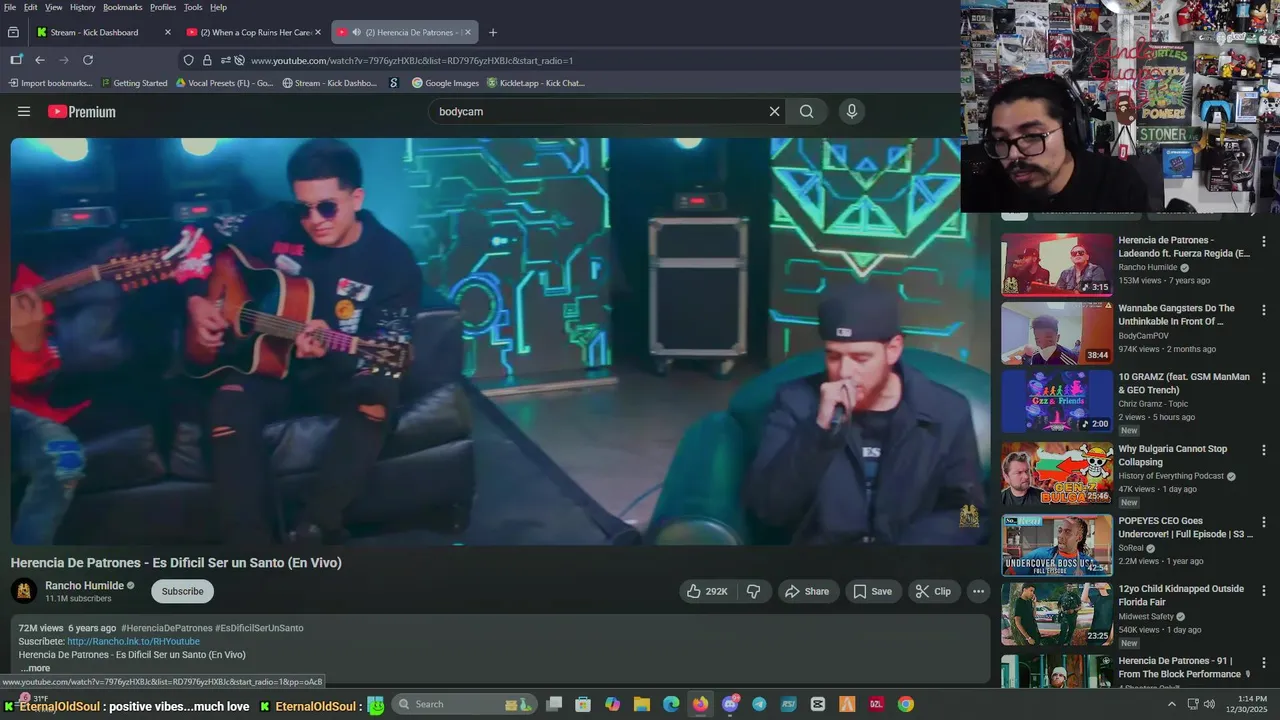Open the Tools menu

click(193, 7)
